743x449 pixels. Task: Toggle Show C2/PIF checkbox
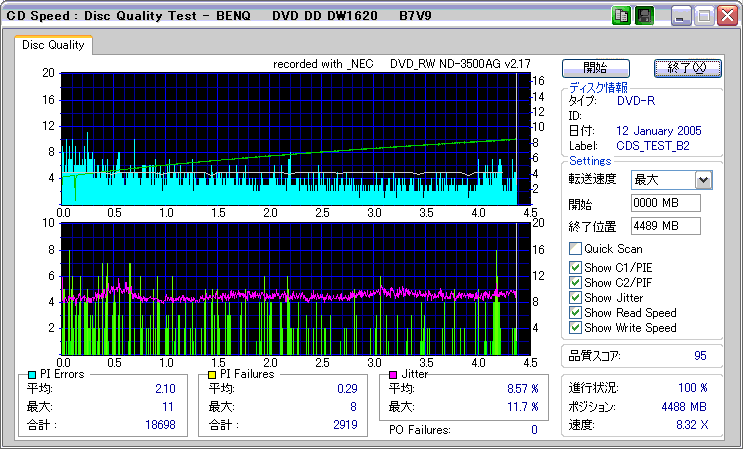pos(575,282)
